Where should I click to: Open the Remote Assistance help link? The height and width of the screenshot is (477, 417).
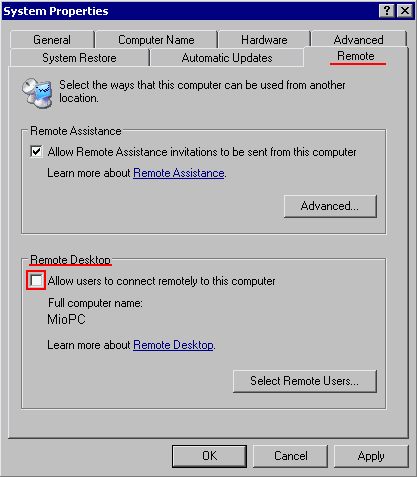point(179,173)
